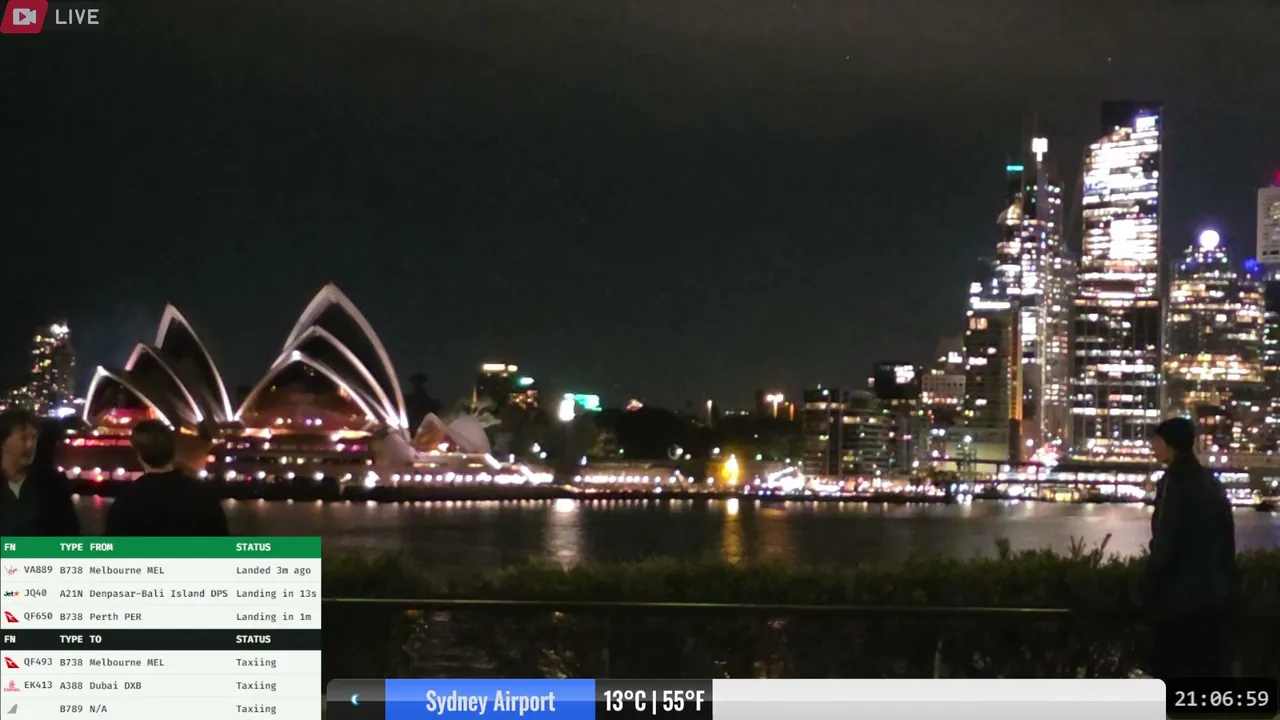This screenshot has height=720, width=1280.
Task: Click the STATUS header of the arrivals table
Action: click(x=253, y=547)
